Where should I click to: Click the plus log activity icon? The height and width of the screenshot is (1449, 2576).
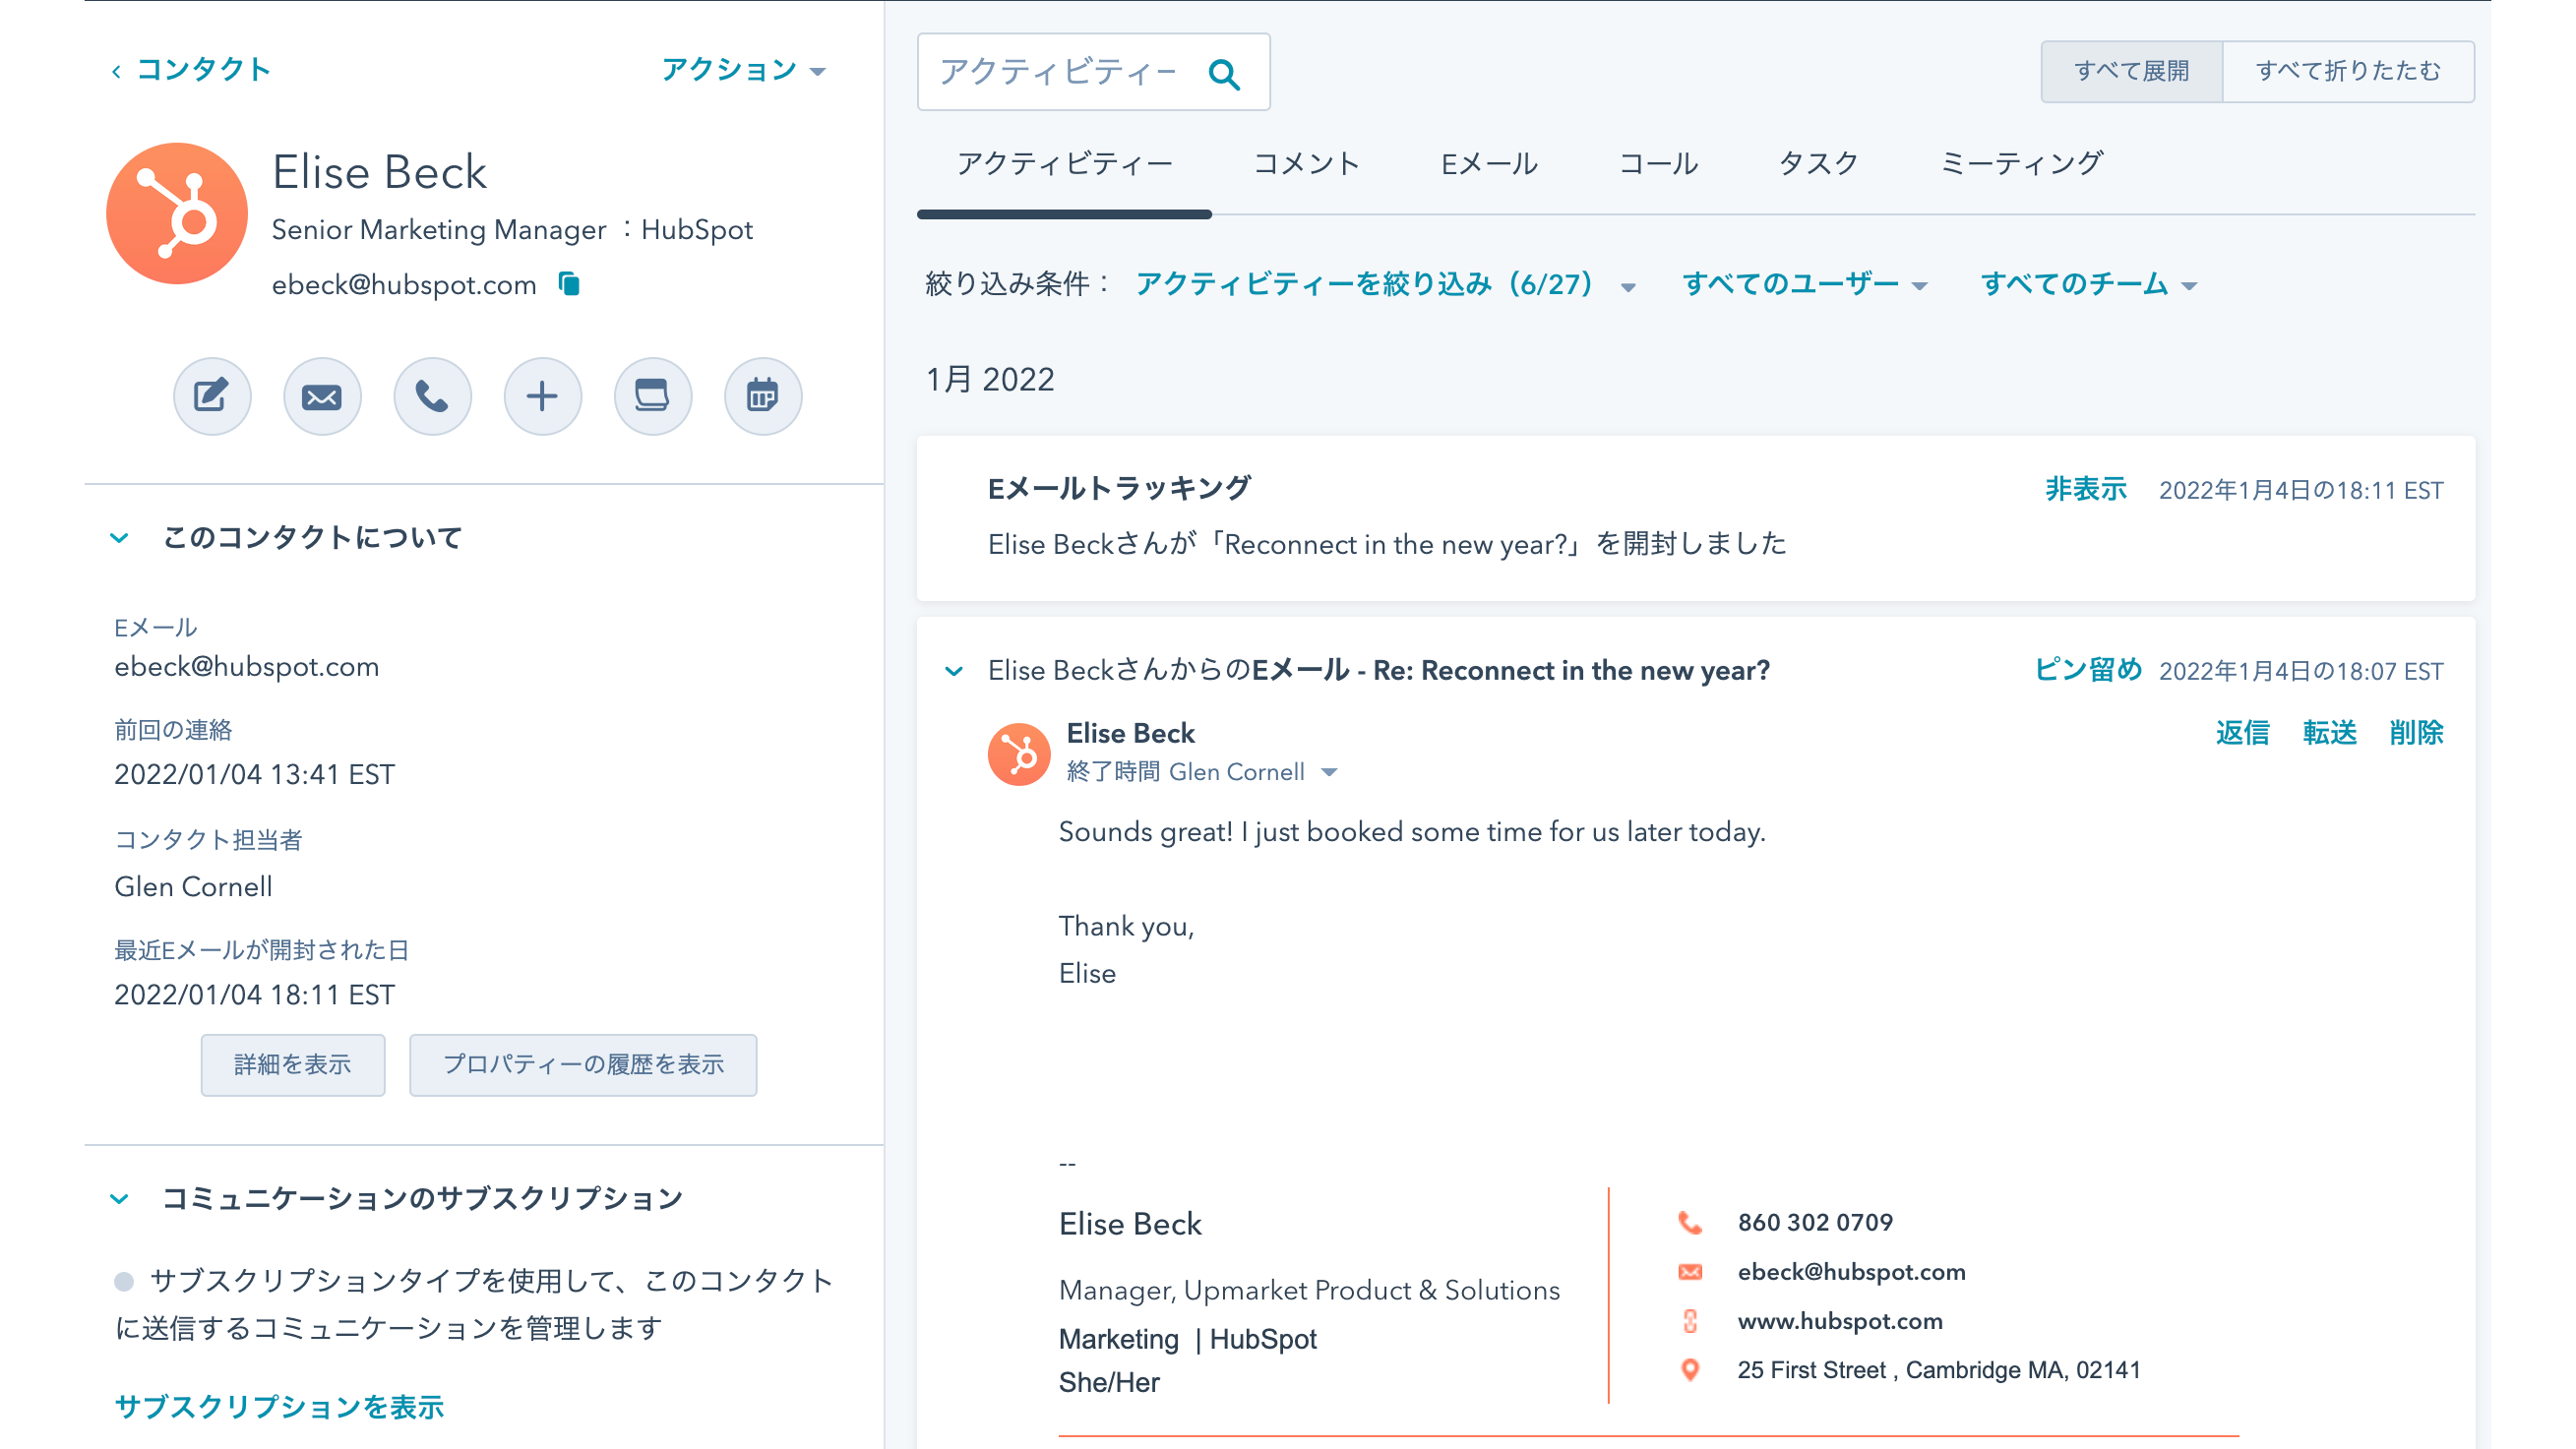coord(542,396)
